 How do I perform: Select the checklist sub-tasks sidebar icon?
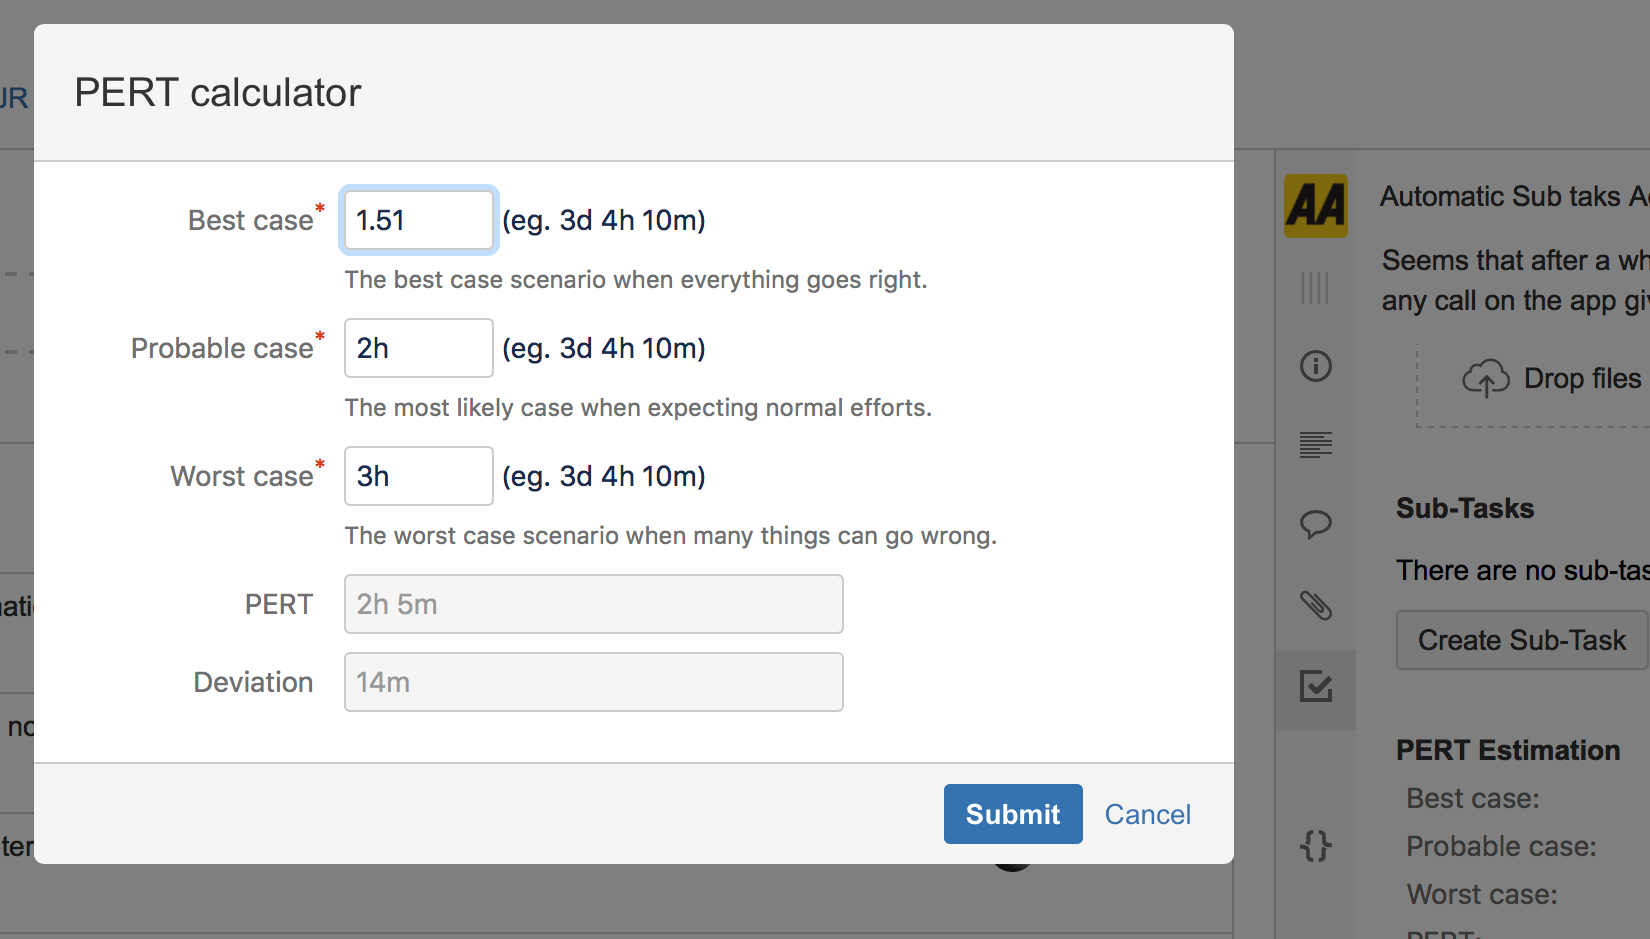(x=1315, y=688)
